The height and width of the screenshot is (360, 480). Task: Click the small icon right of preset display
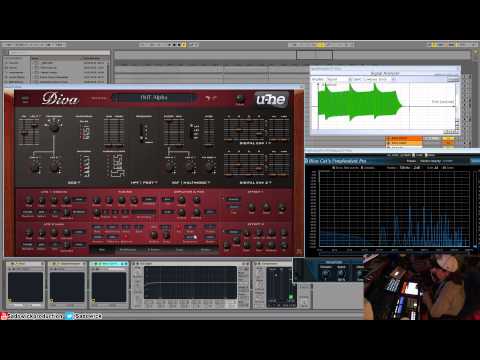pos(210,98)
